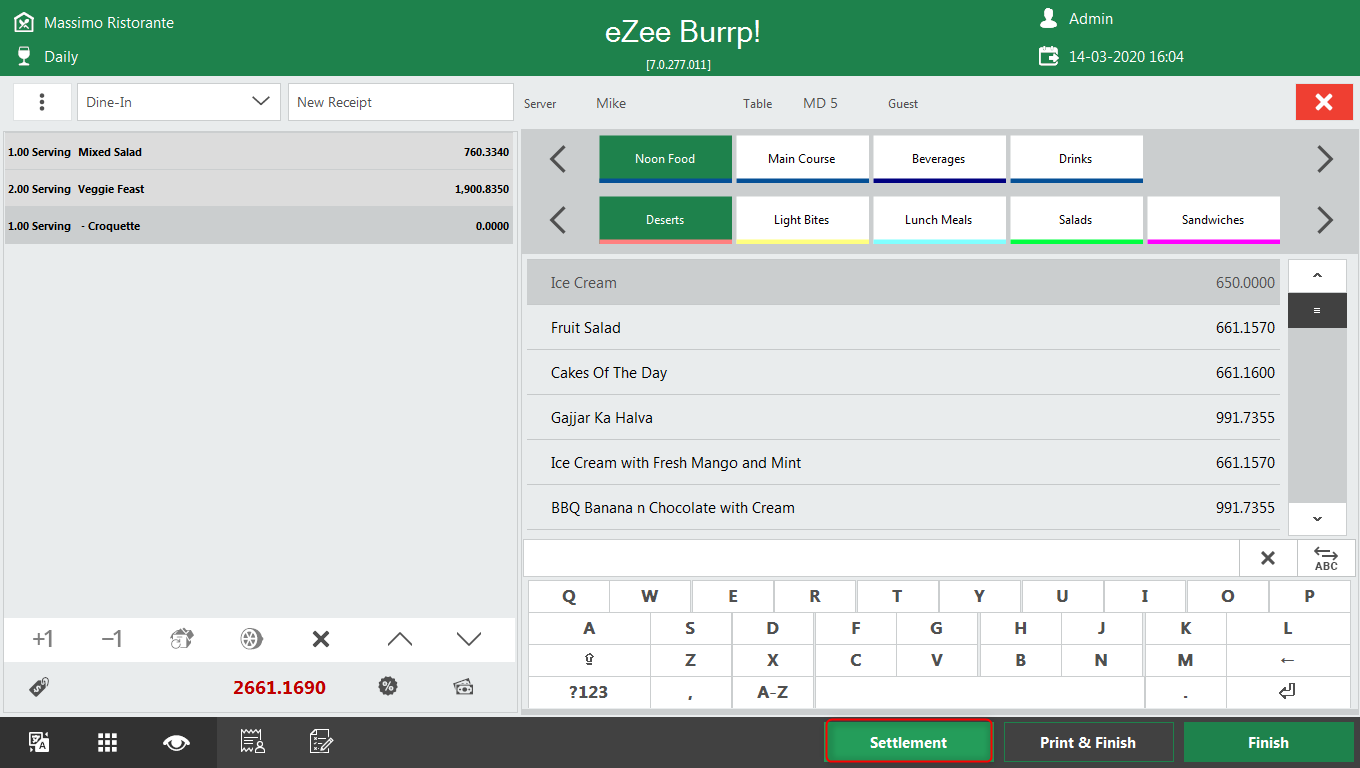The height and width of the screenshot is (768, 1360).
Task: Open the Deserts category
Action: pos(665,220)
